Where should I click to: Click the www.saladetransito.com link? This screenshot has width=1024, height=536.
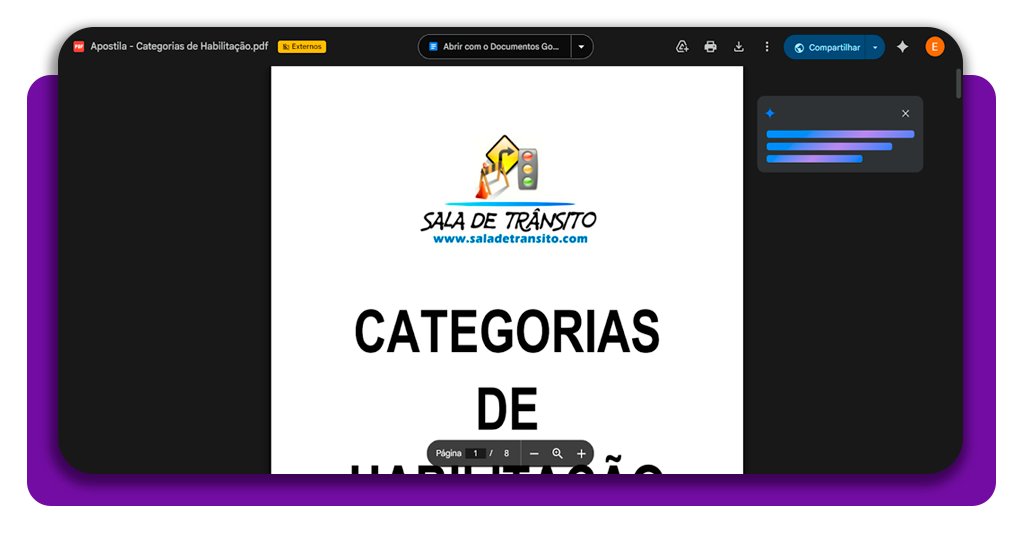pos(509,239)
